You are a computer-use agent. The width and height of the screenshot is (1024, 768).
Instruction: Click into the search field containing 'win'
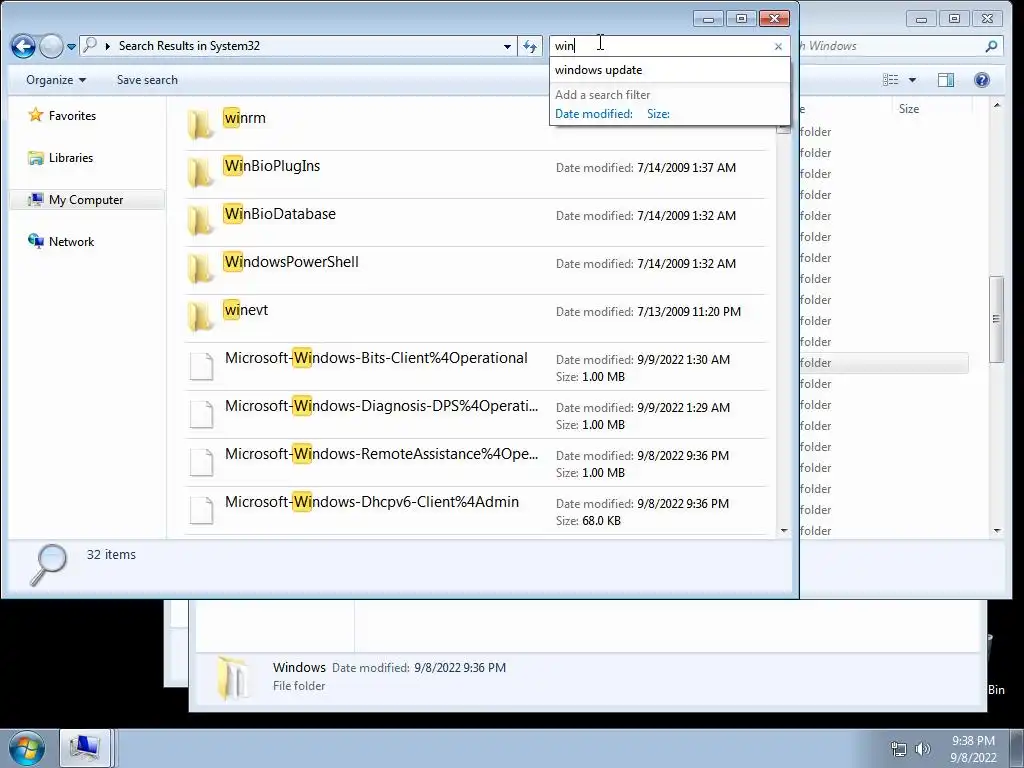click(x=661, y=46)
